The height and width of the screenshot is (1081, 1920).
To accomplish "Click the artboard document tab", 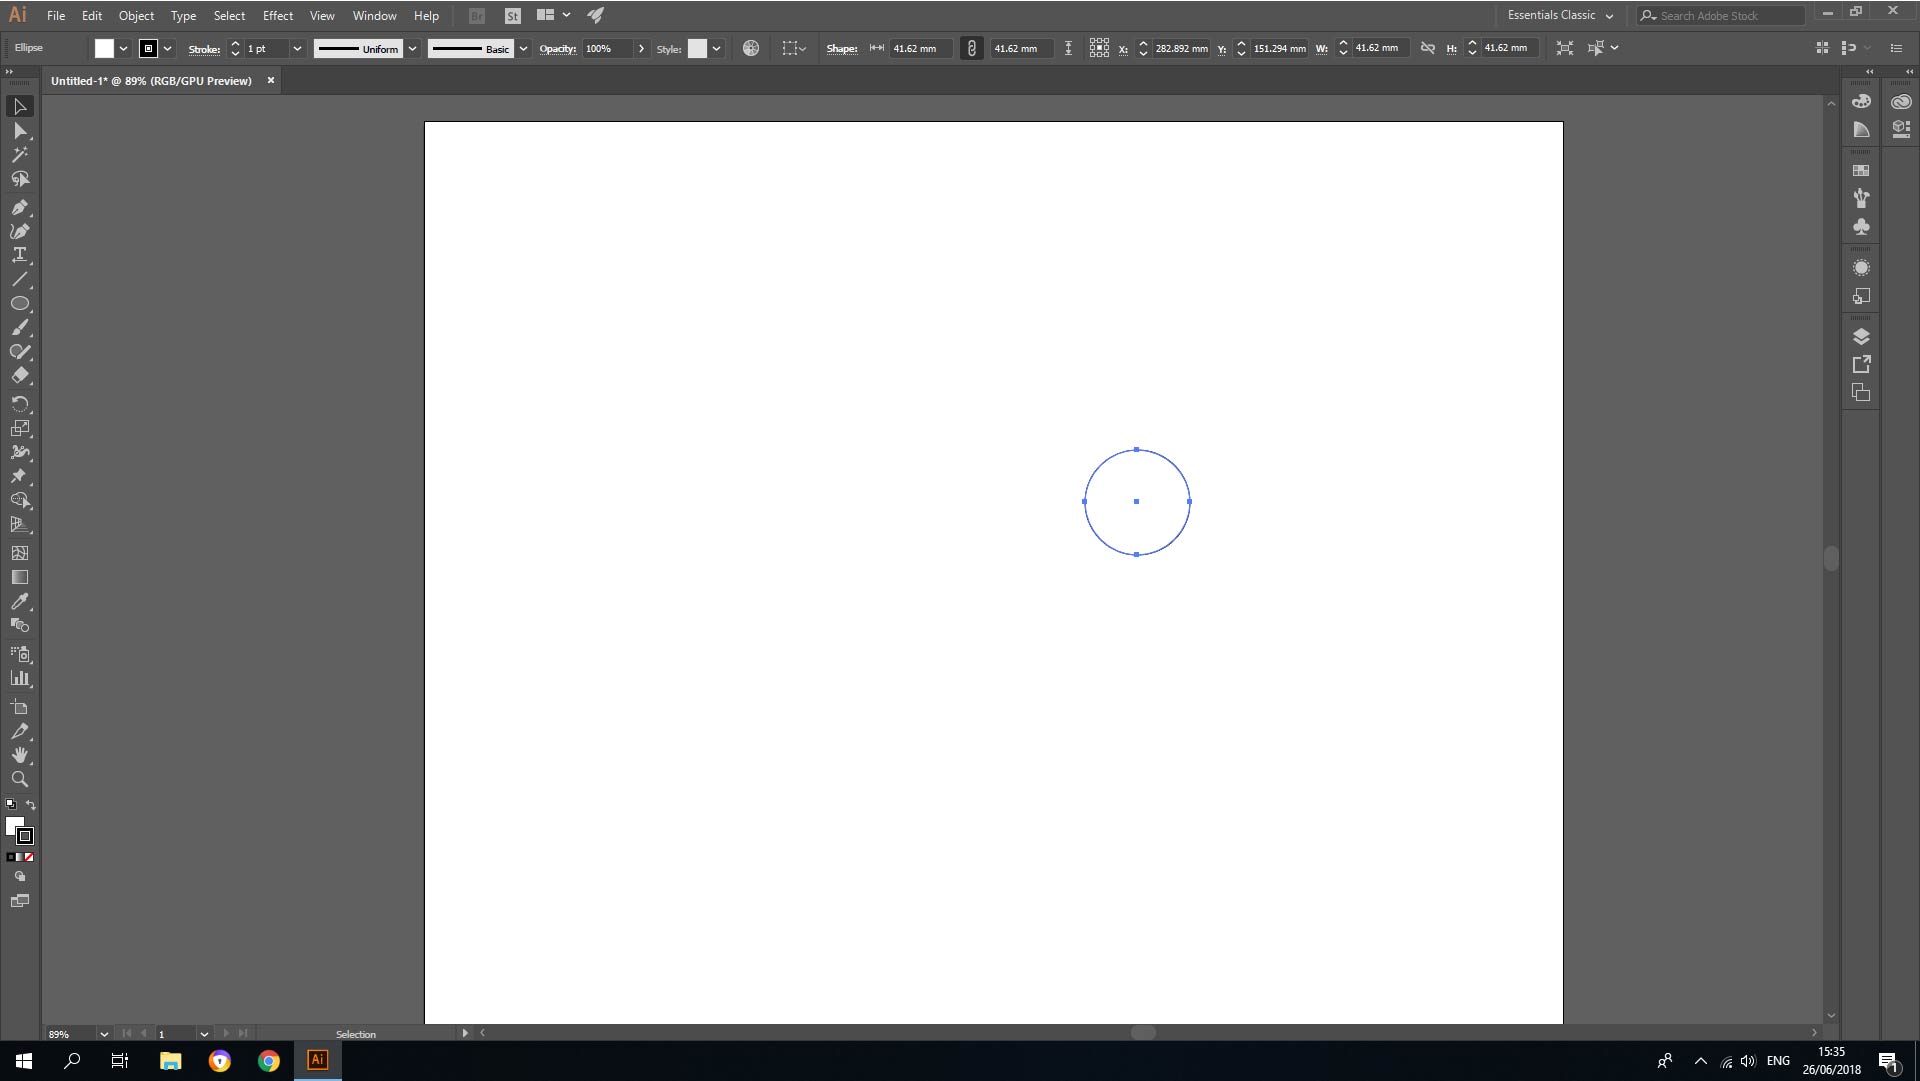I will 152,80.
